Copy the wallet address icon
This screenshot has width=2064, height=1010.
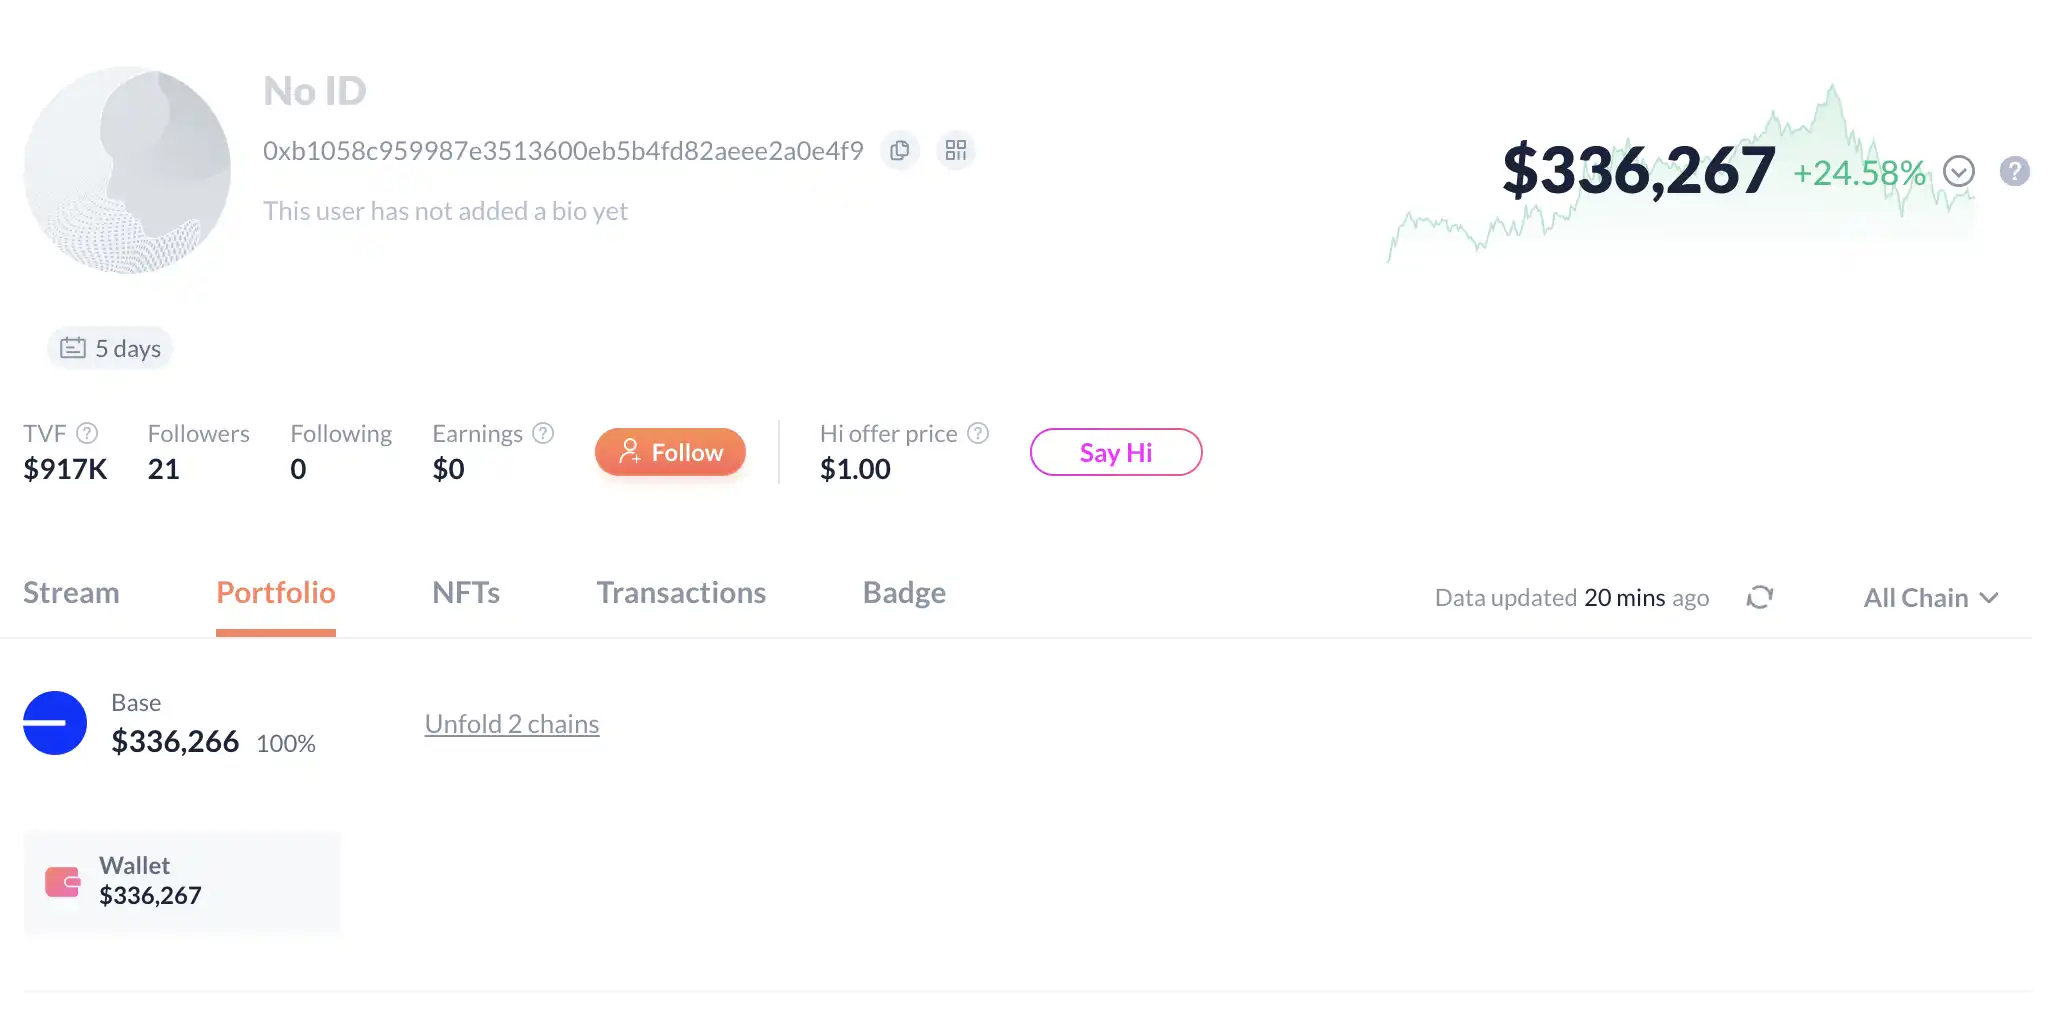[899, 150]
